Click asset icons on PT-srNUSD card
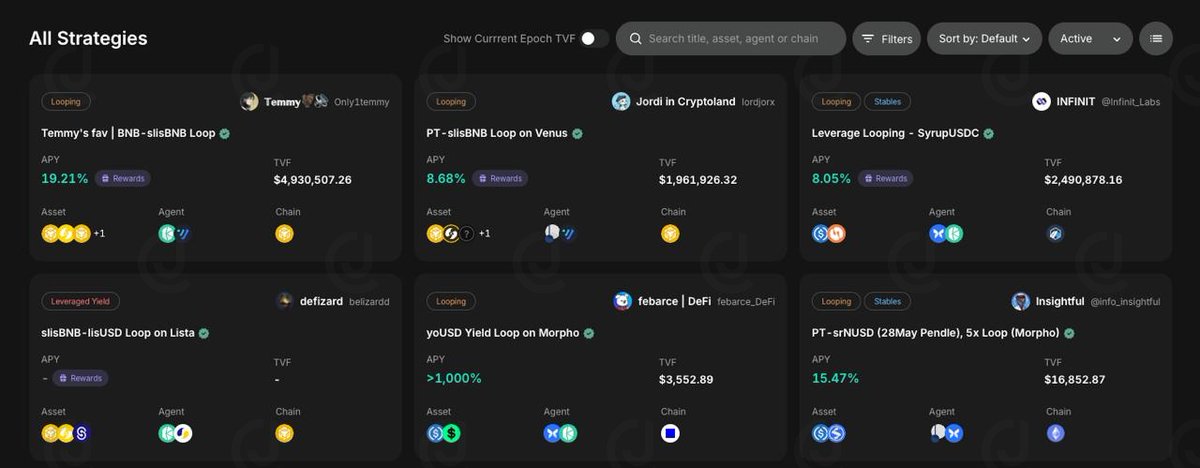Image resolution: width=1200 pixels, height=468 pixels. pos(829,434)
